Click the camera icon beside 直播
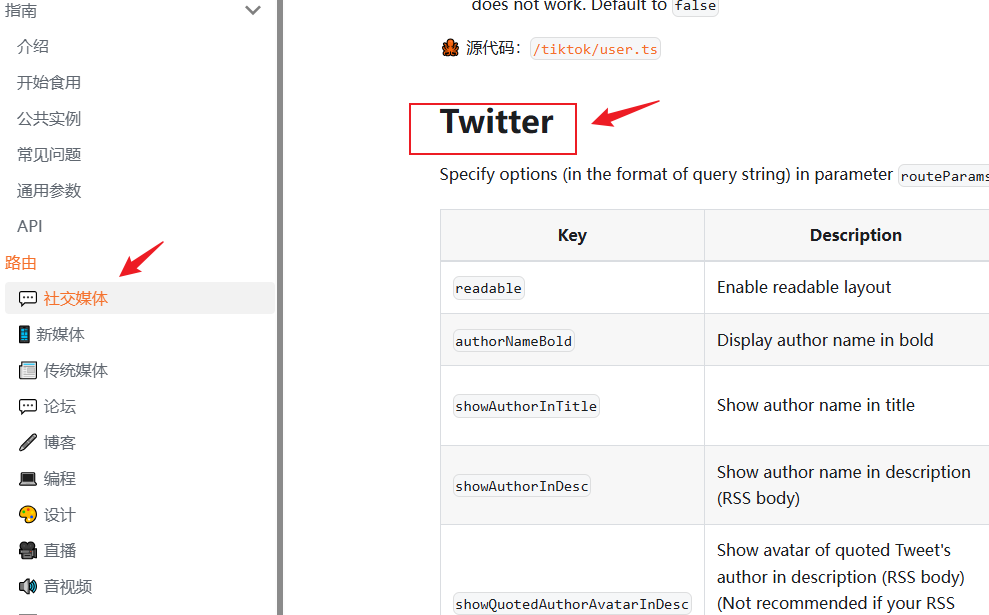 (x=28, y=551)
